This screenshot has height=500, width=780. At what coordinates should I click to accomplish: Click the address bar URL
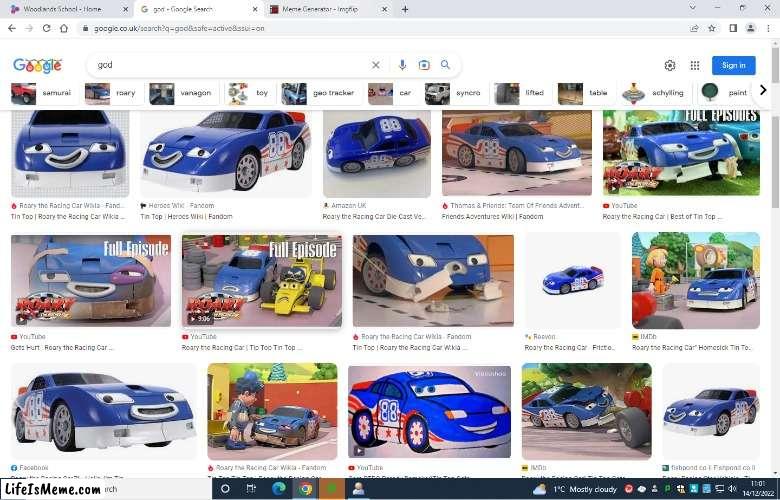point(180,28)
